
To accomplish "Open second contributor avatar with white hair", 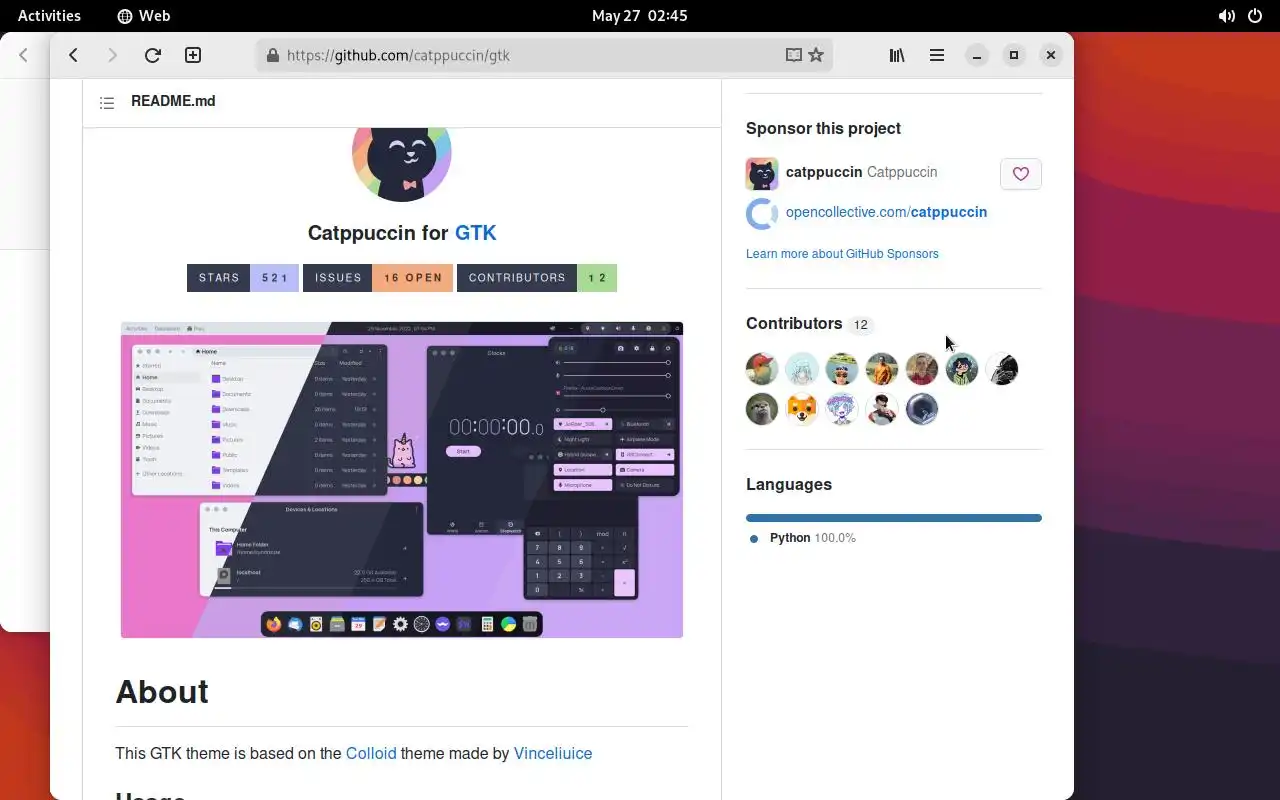I will 802,369.
